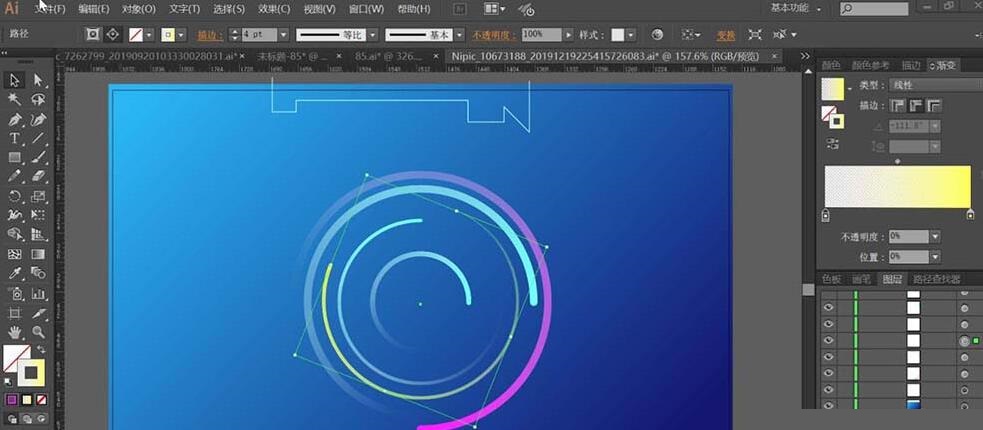Select the Direct Selection tool (white arrow)

point(38,80)
